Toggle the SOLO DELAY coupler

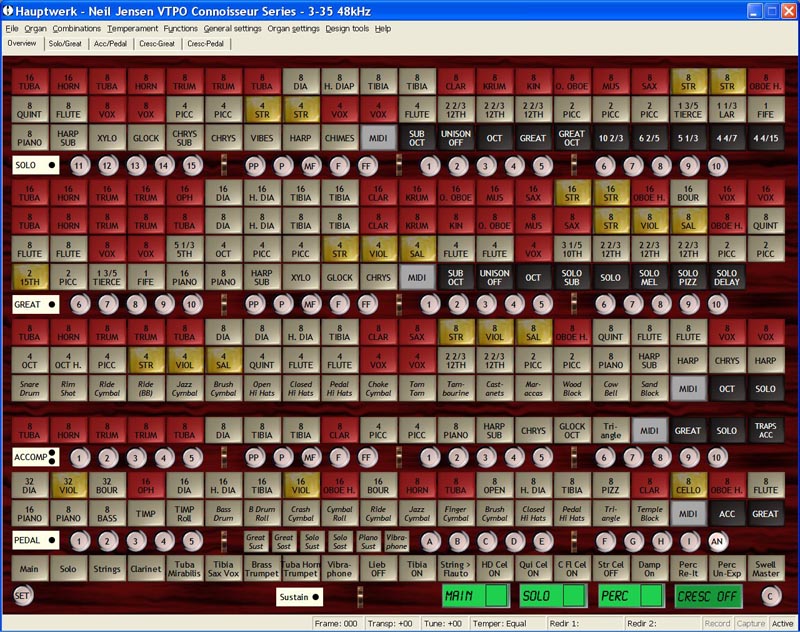click(x=727, y=277)
